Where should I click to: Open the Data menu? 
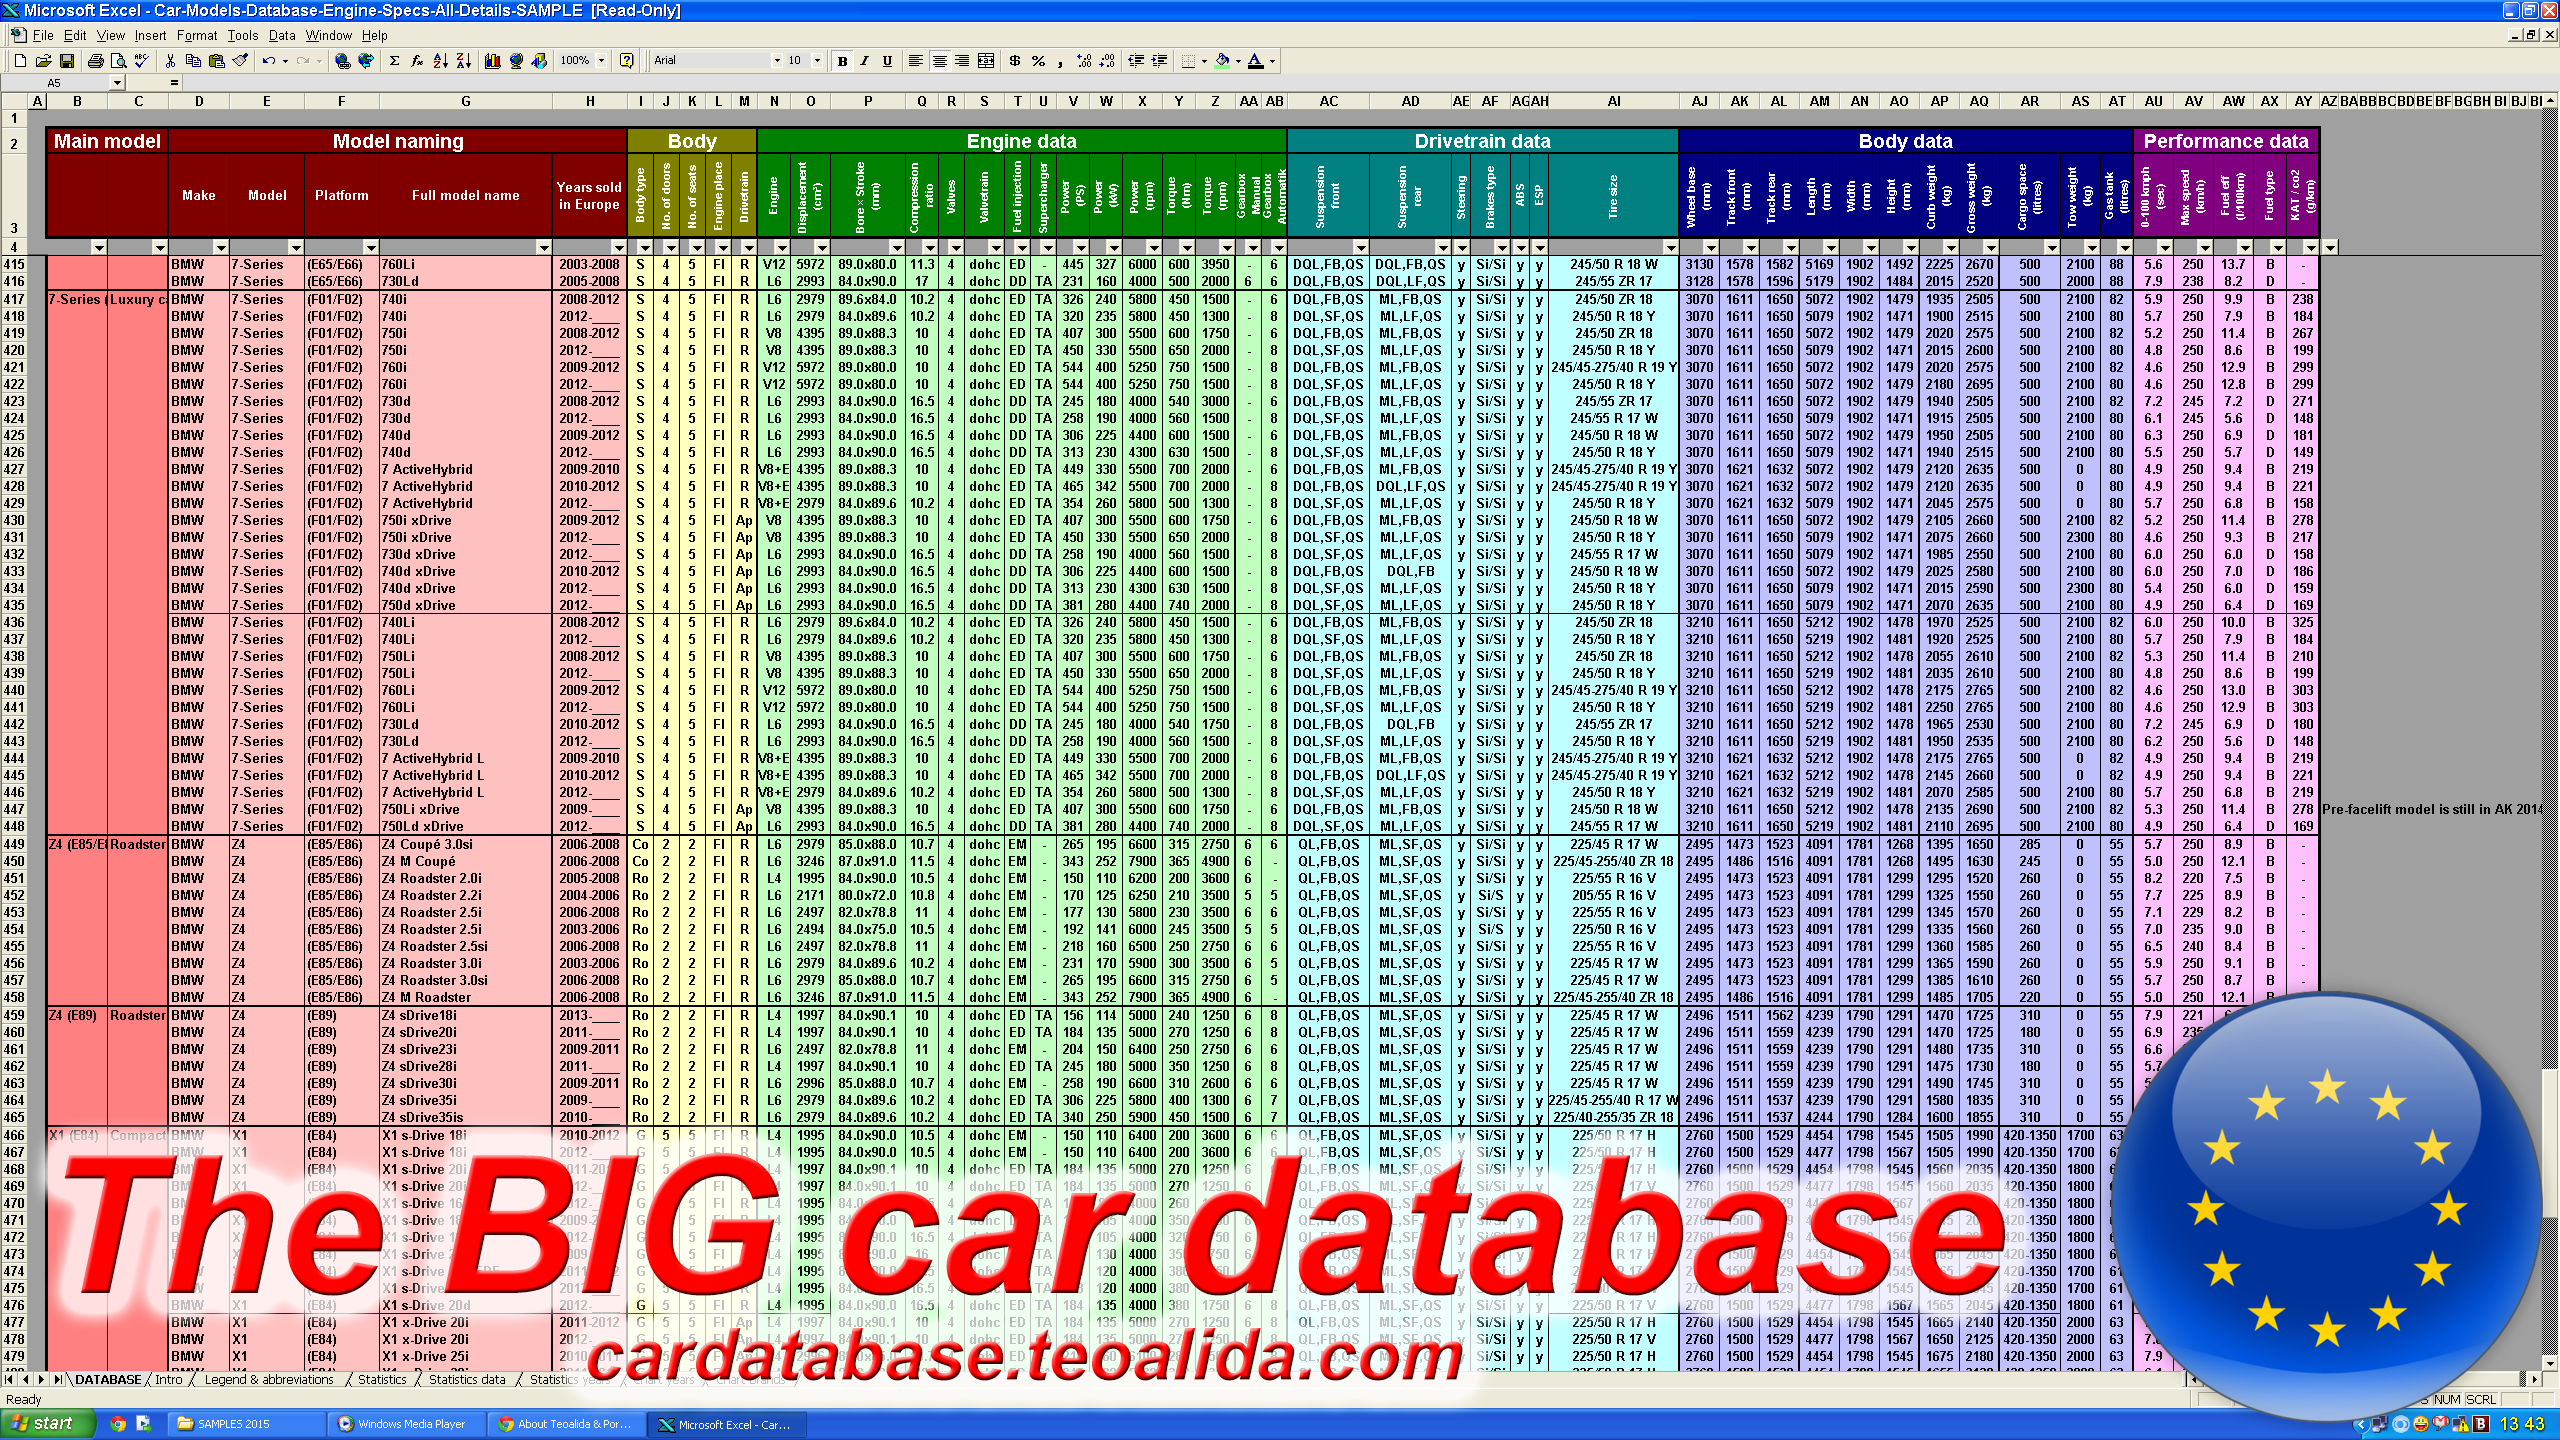tap(281, 35)
